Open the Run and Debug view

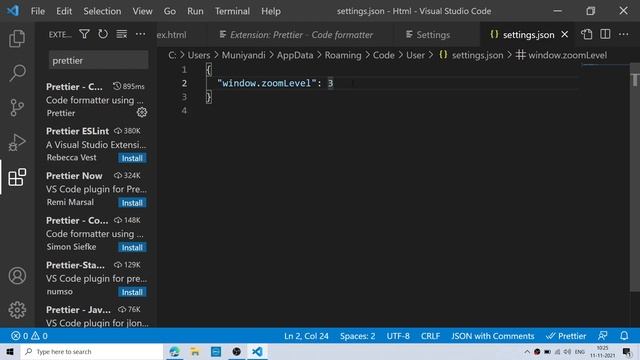click(17, 142)
